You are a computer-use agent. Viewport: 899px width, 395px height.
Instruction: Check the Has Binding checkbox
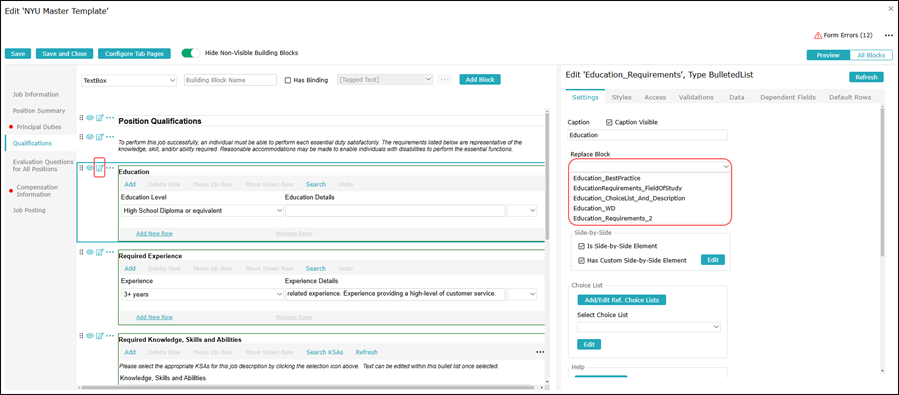(288, 80)
